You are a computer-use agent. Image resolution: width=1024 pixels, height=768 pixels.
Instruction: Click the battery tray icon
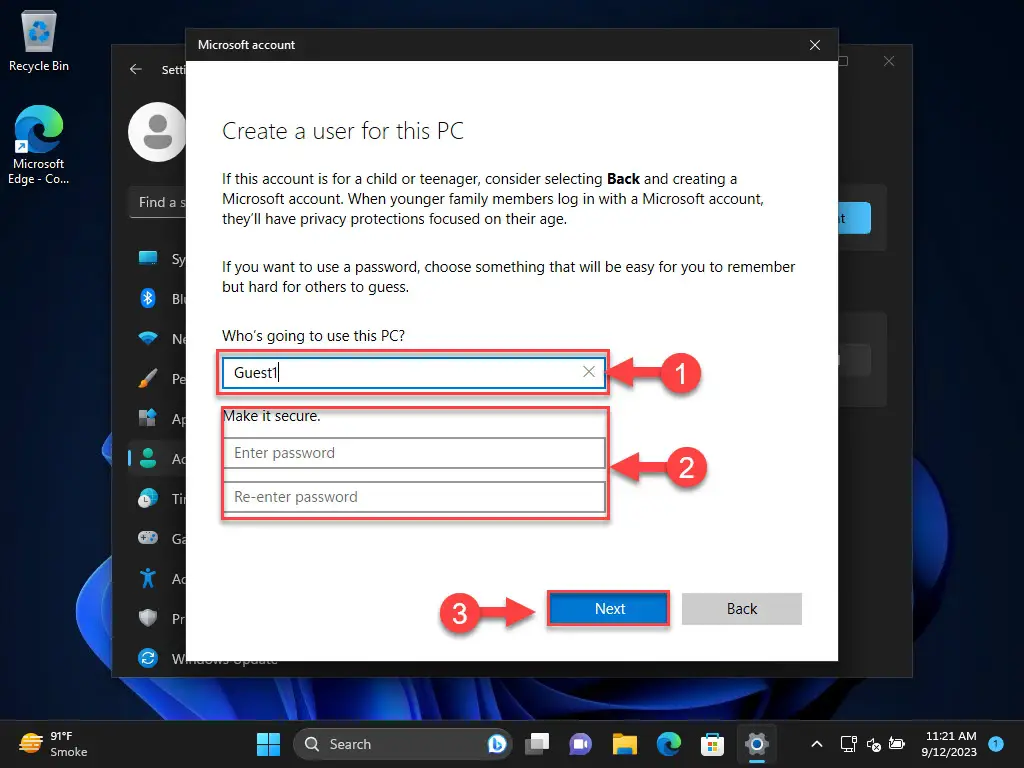coord(897,744)
